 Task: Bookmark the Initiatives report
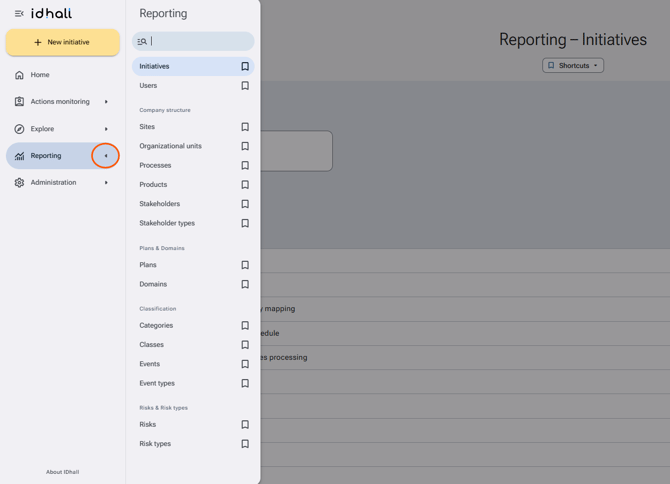[245, 66]
